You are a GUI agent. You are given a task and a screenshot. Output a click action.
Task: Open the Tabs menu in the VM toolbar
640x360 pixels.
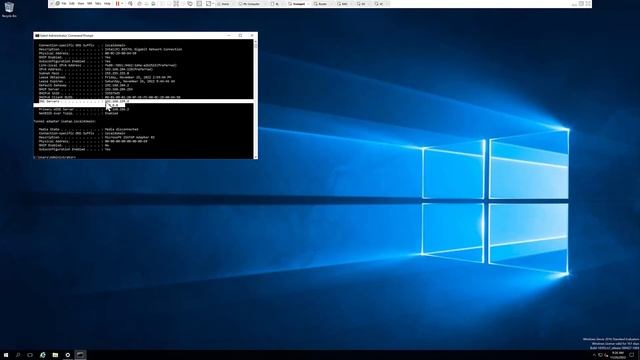(x=98, y=4)
